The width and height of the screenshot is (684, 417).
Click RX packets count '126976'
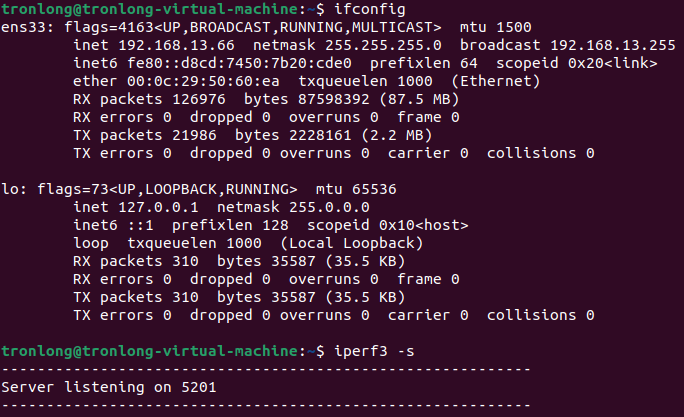[x=199, y=99]
